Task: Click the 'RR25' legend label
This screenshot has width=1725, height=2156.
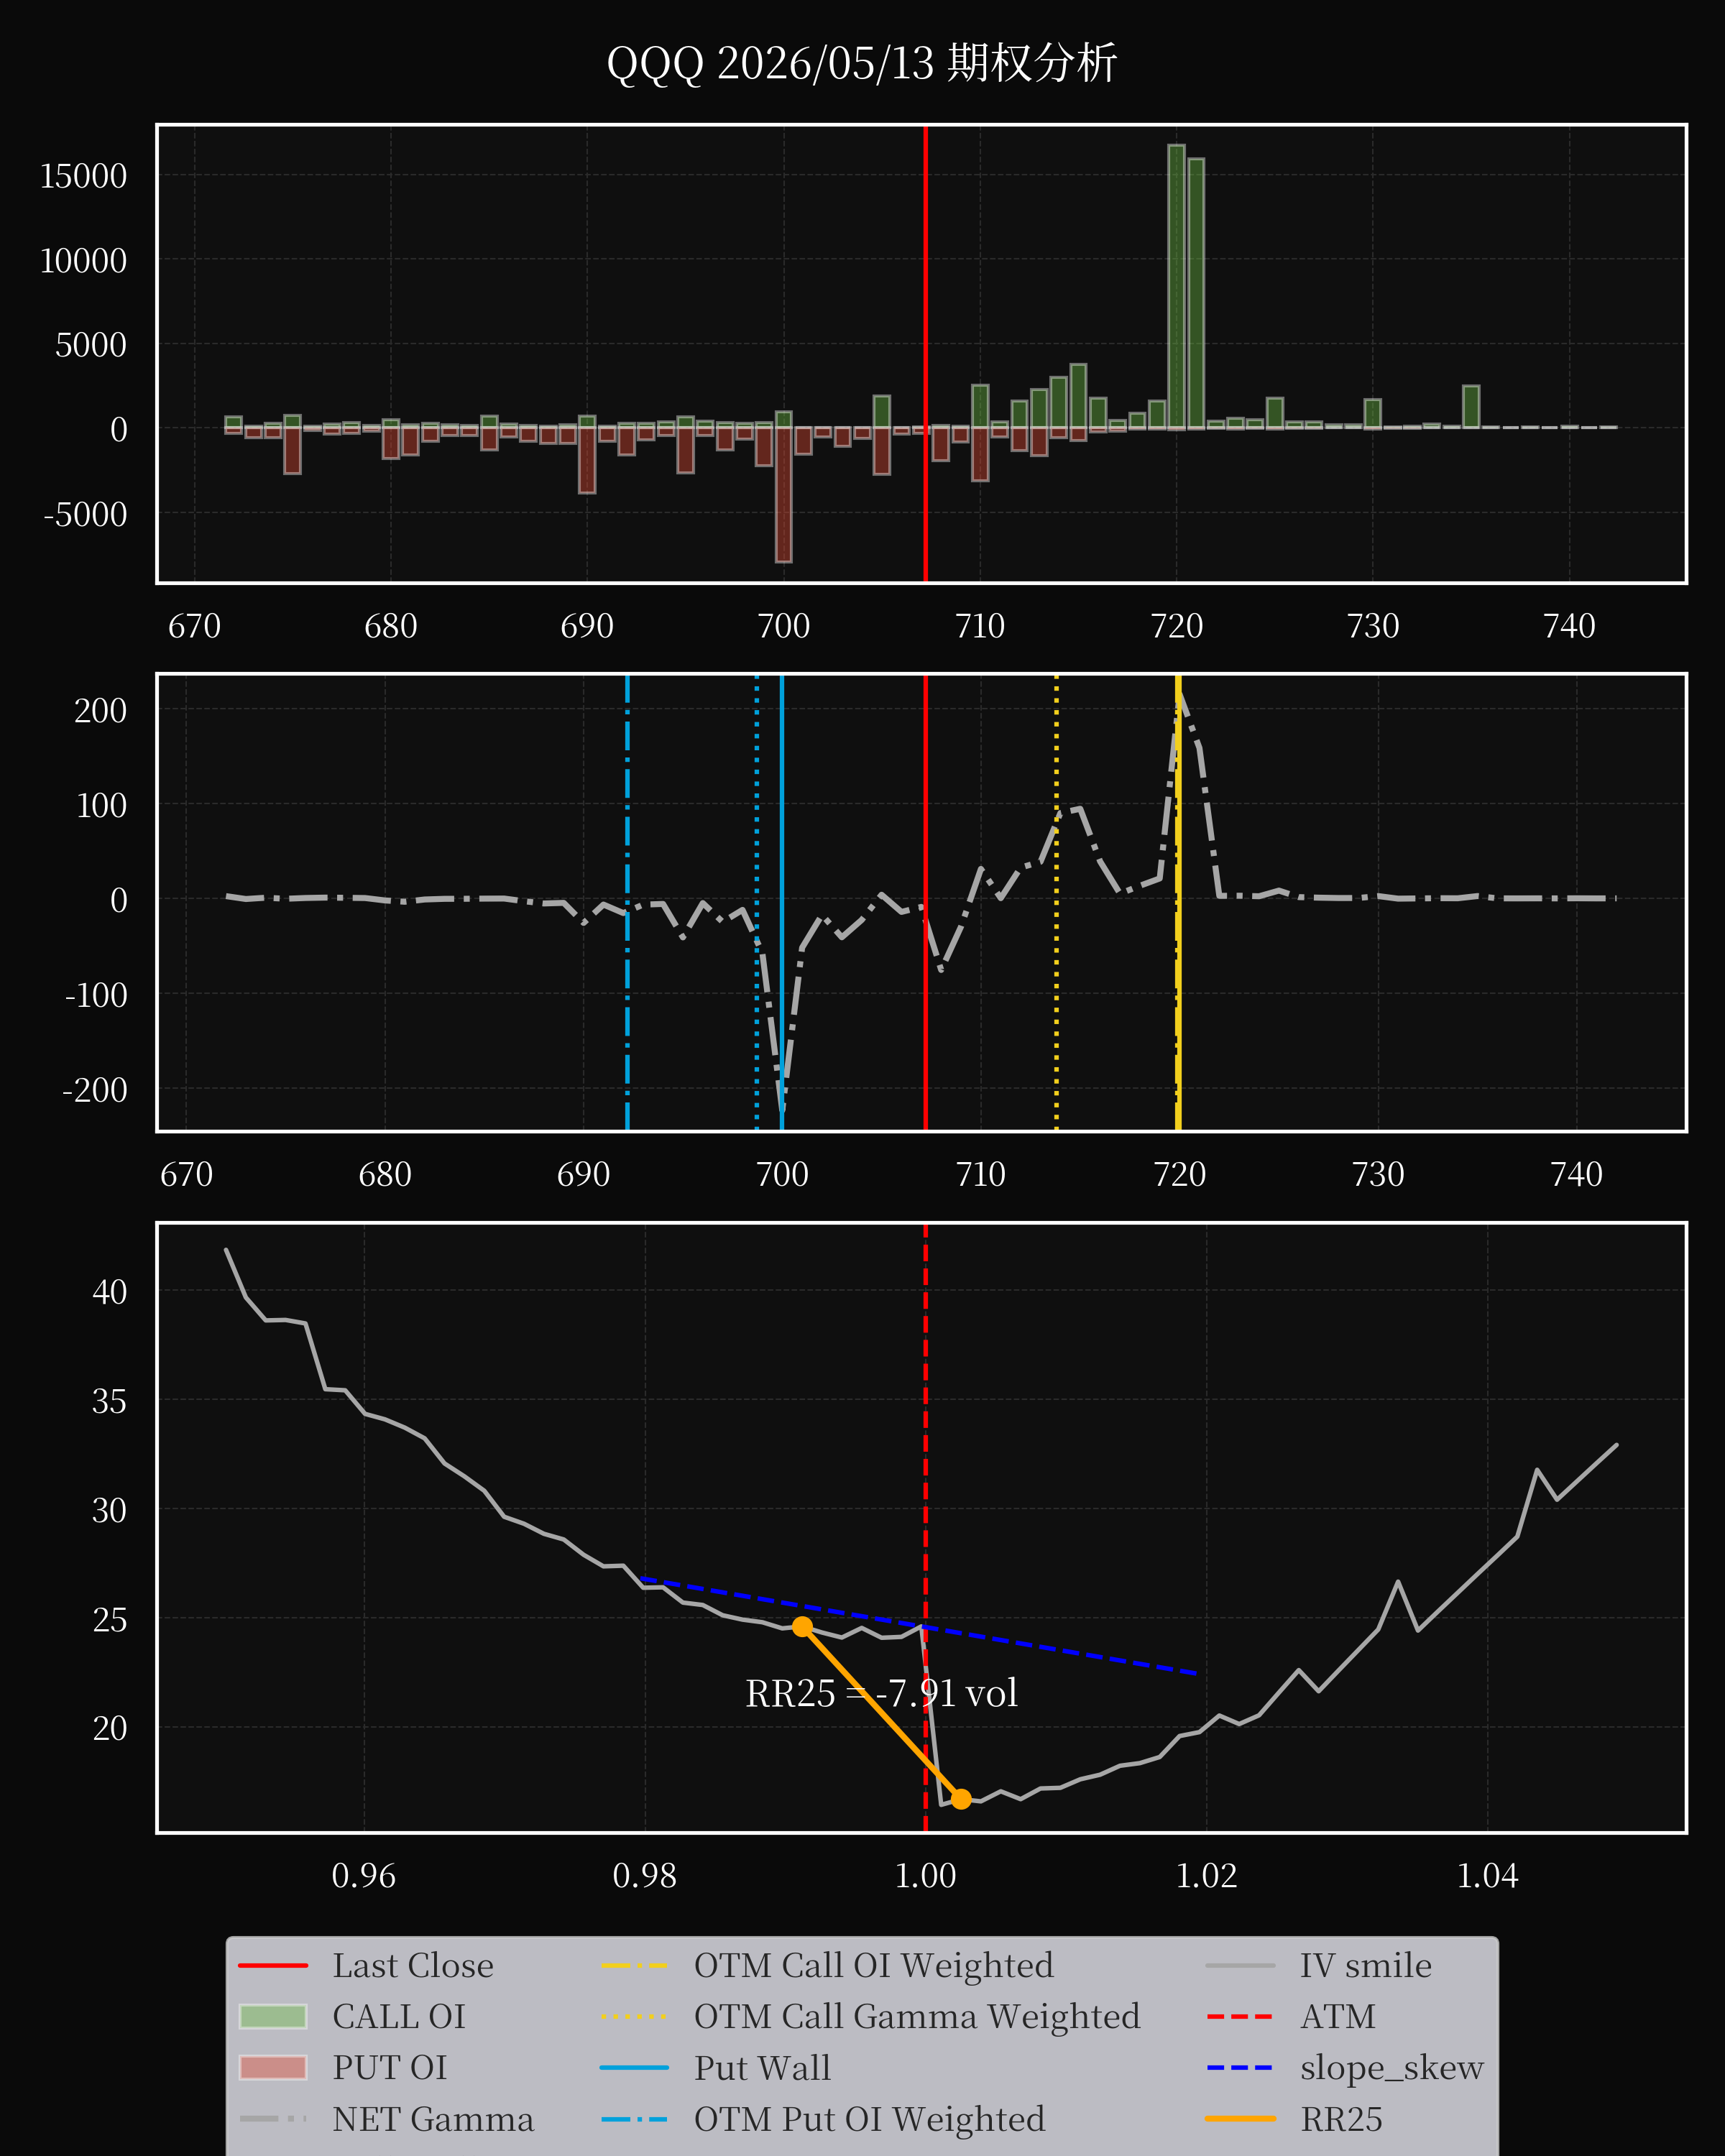Action: tap(1341, 2118)
